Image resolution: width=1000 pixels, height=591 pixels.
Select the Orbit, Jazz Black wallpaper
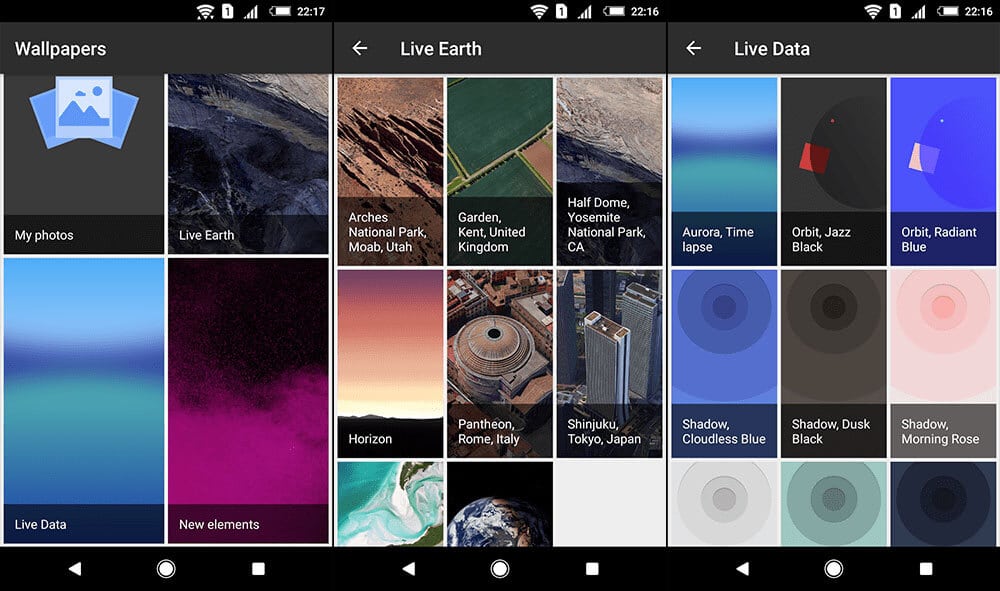834,171
